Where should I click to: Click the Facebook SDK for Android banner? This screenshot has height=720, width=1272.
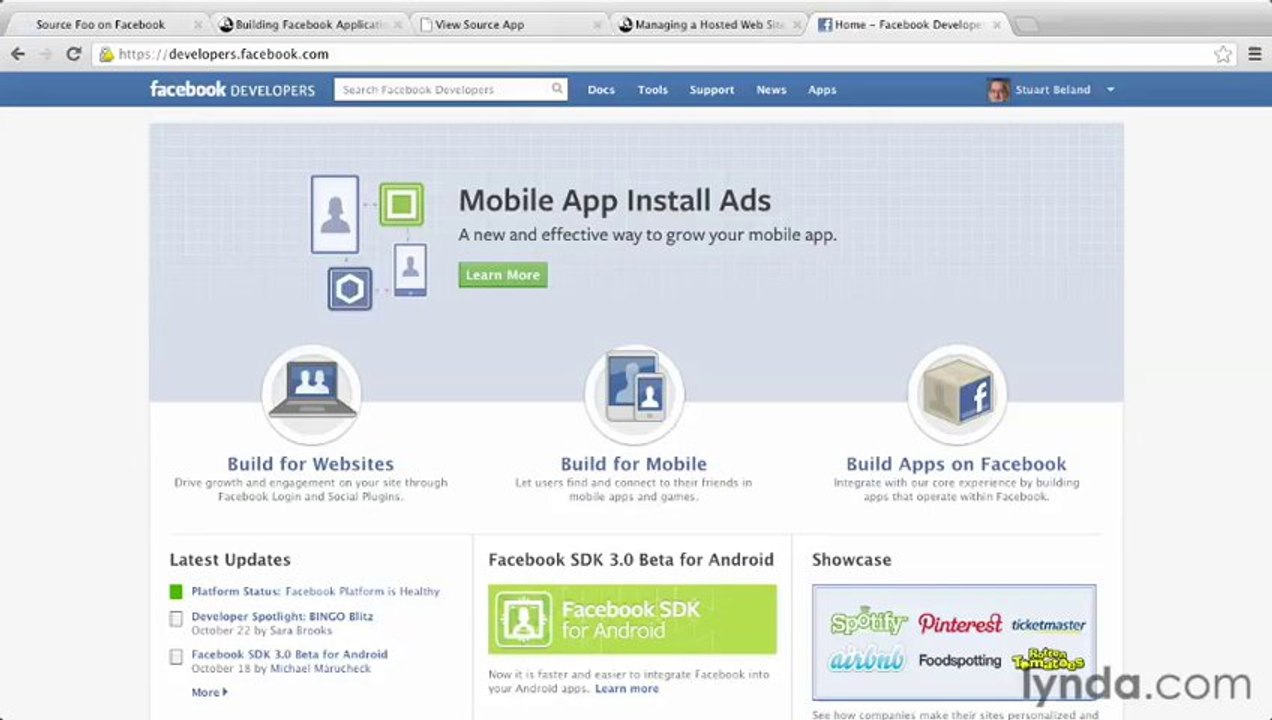[632, 619]
